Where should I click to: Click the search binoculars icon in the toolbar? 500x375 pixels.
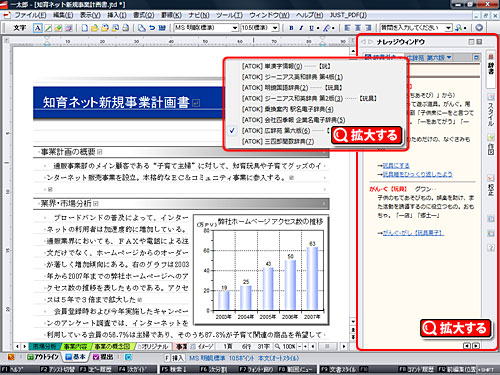click(x=459, y=28)
